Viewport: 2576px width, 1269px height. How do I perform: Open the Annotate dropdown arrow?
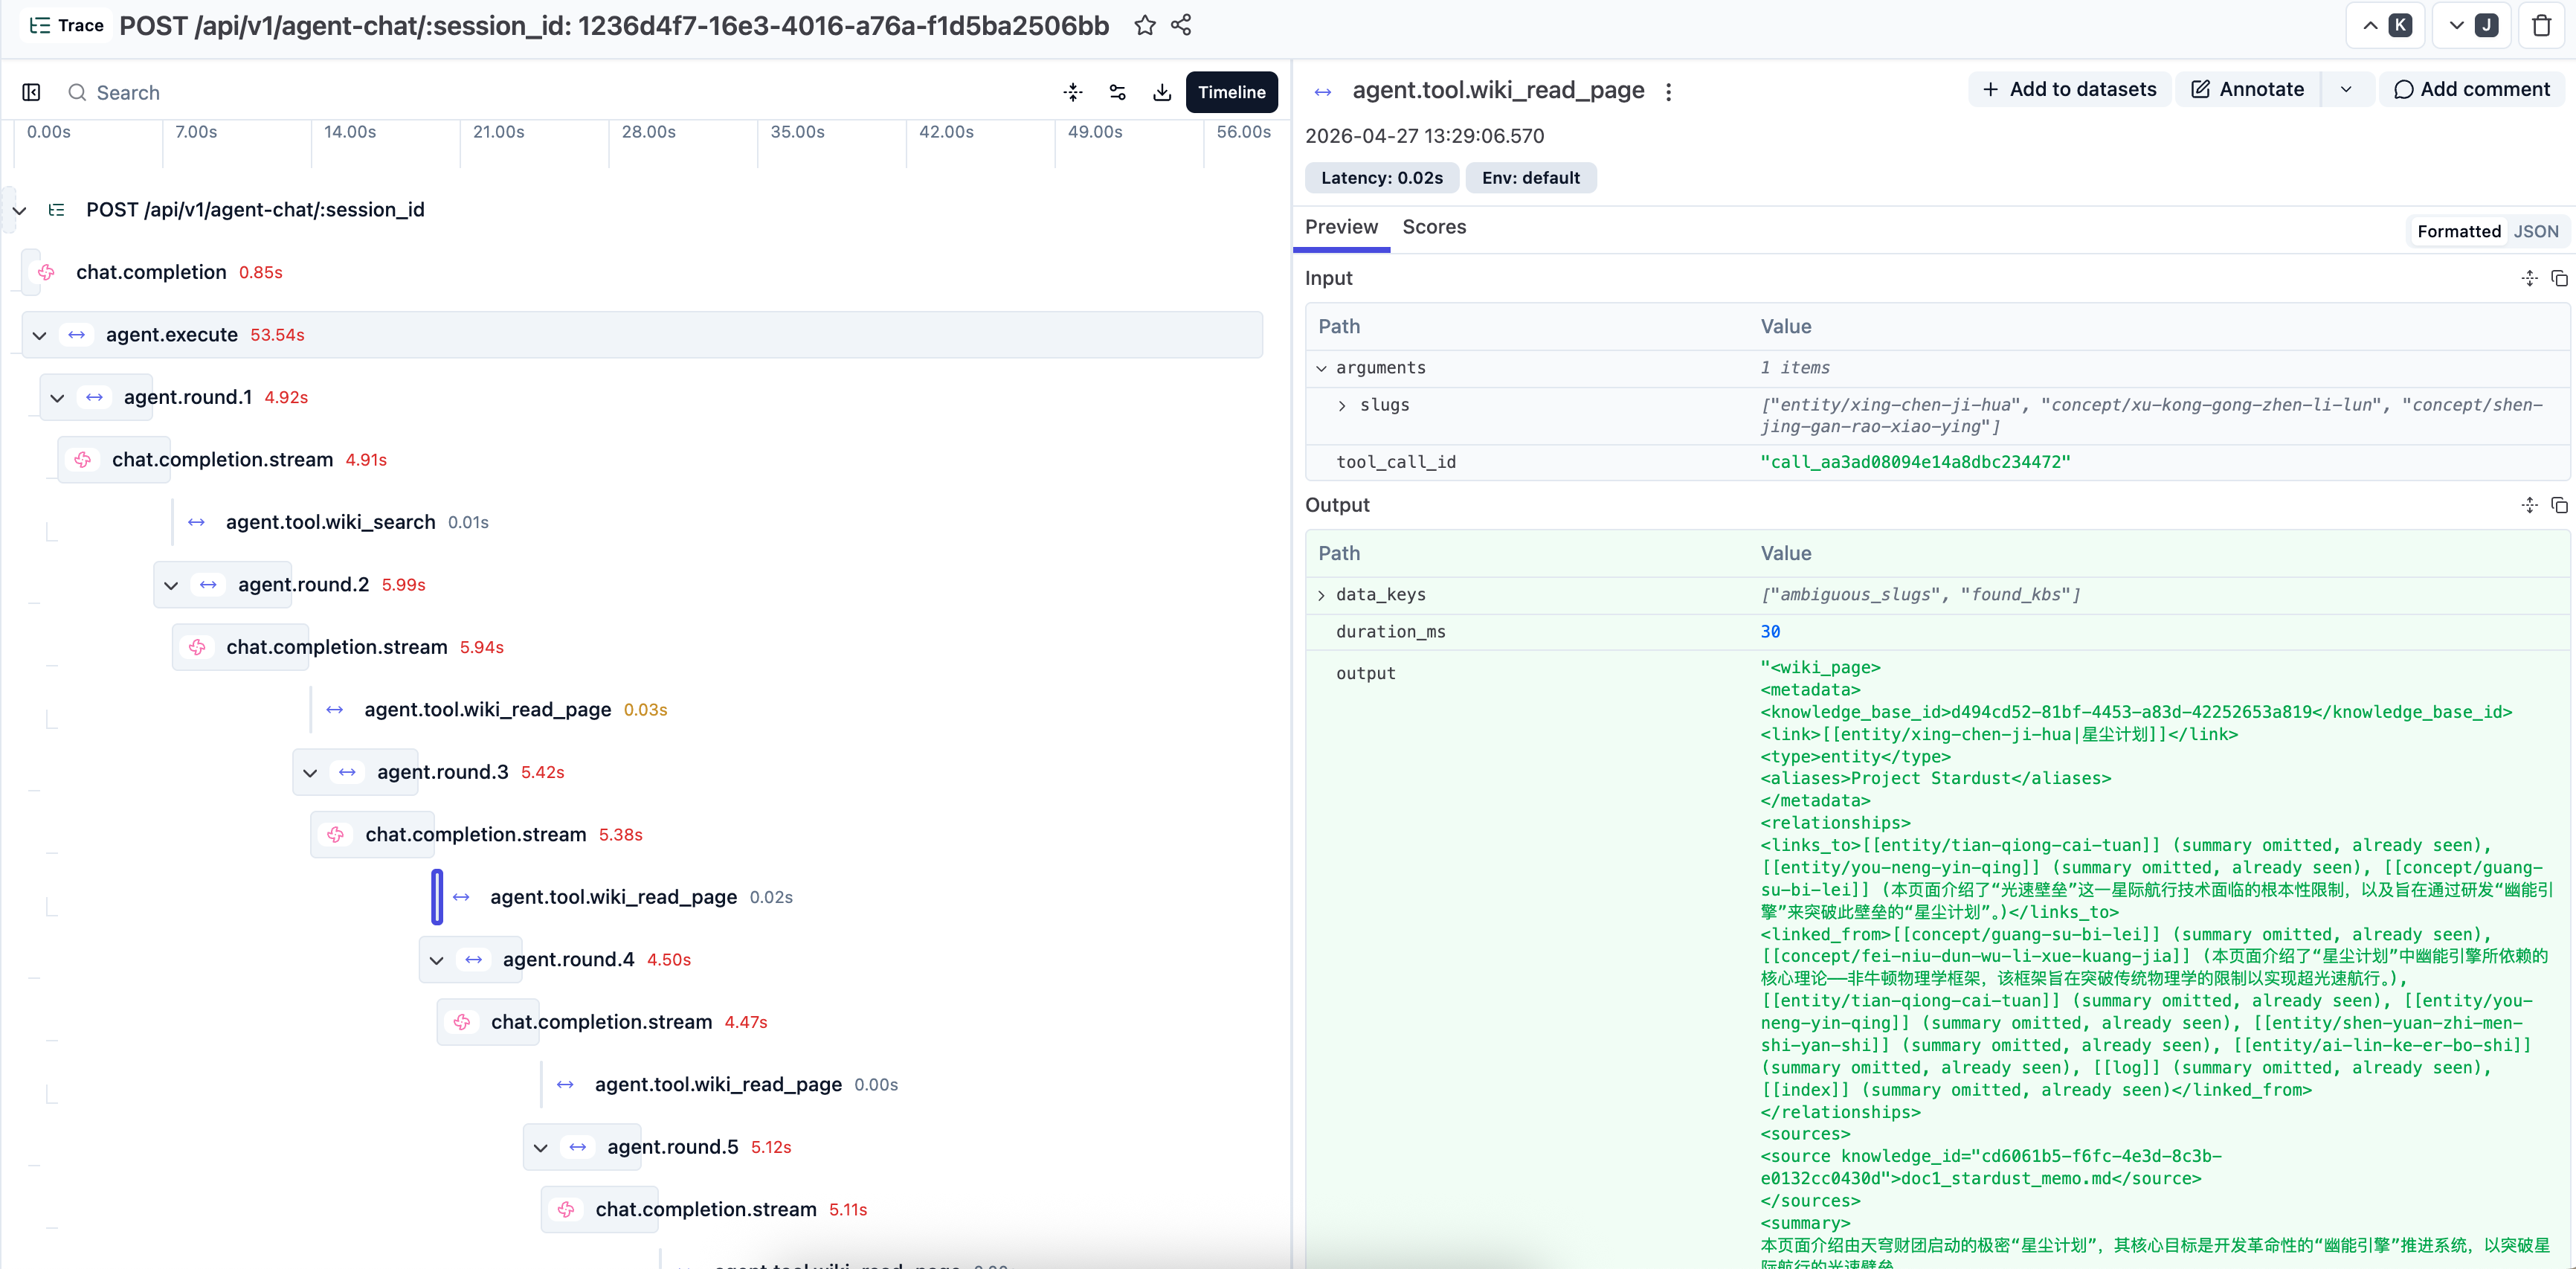click(2346, 89)
